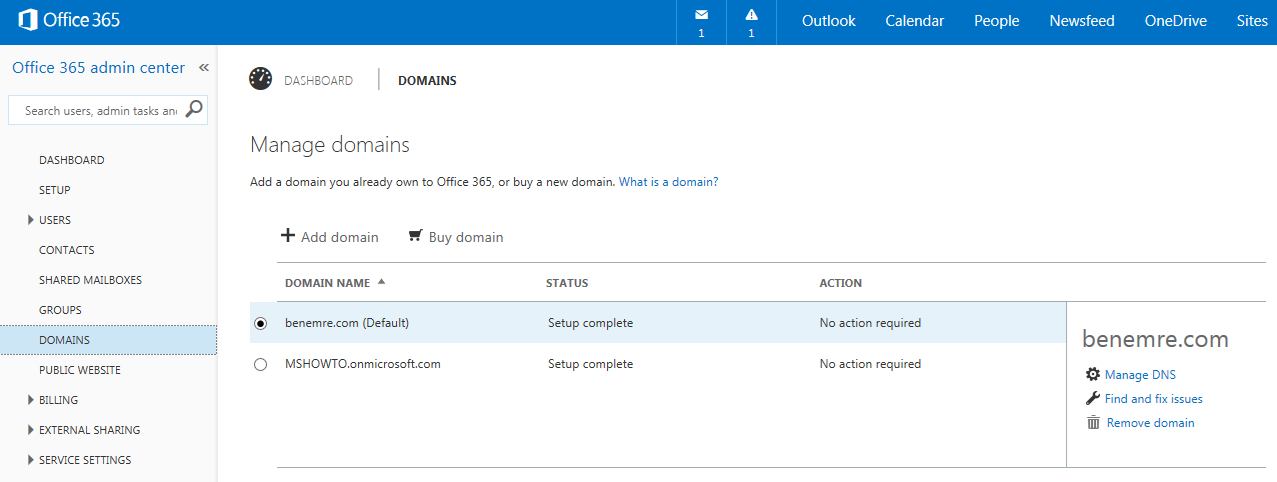Image resolution: width=1277 pixels, height=482 pixels.
Task: Click the shopping cart Buy domain icon
Action: coord(415,237)
